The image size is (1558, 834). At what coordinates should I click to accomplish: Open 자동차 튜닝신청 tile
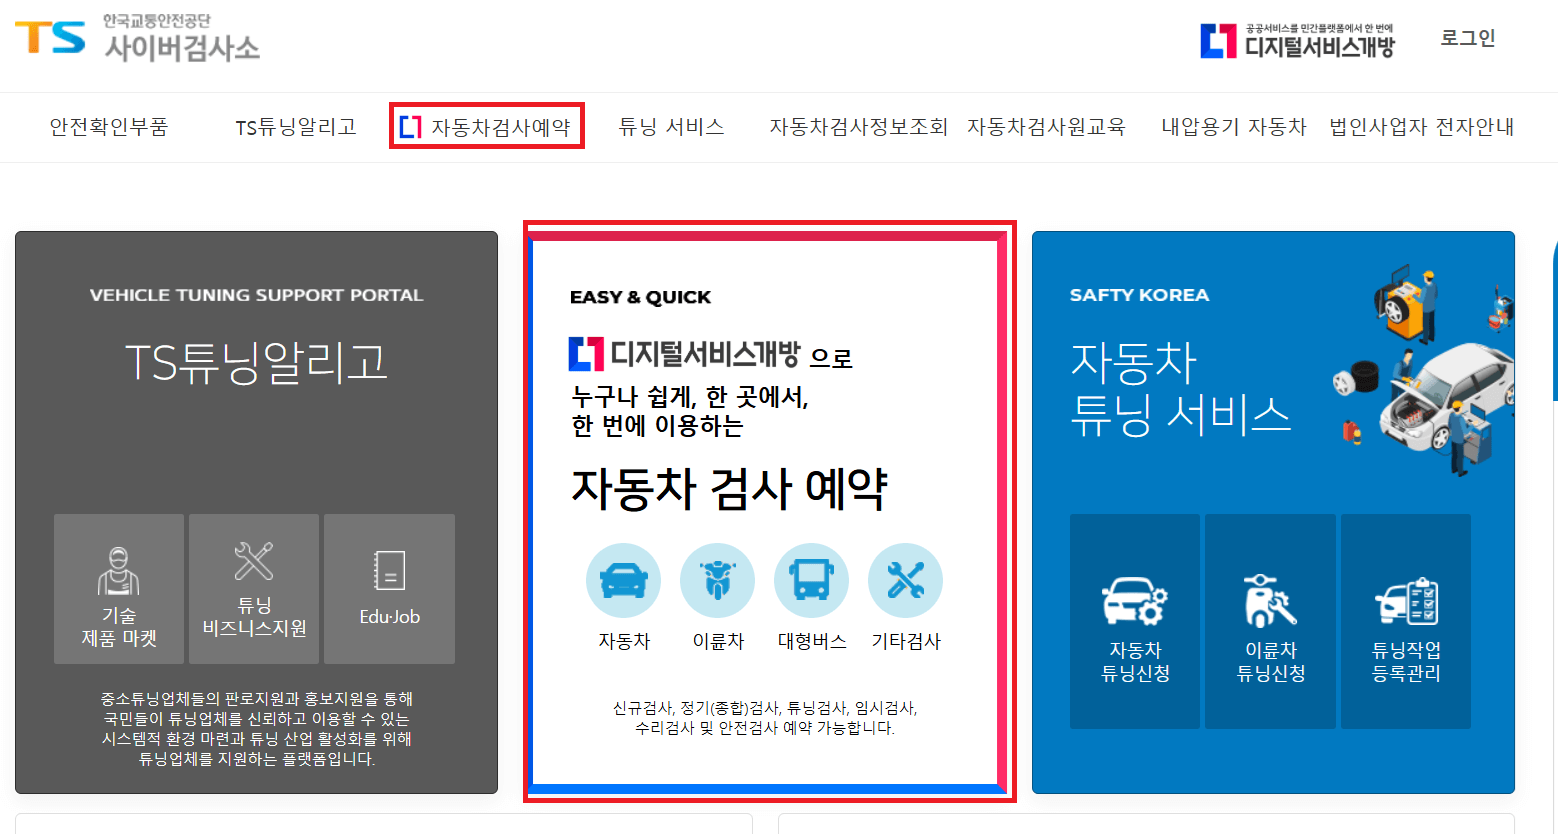click(1135, 621)
